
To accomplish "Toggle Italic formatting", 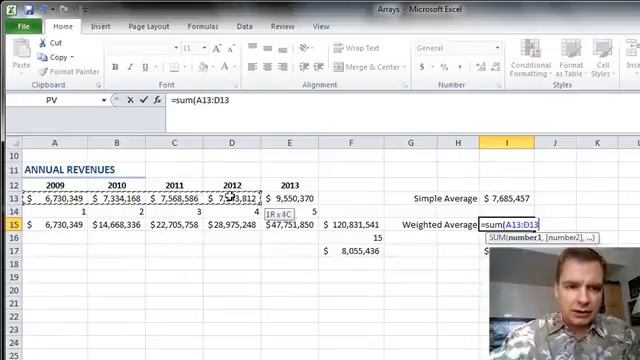I will pyautogui.click(x=130, y=67).
